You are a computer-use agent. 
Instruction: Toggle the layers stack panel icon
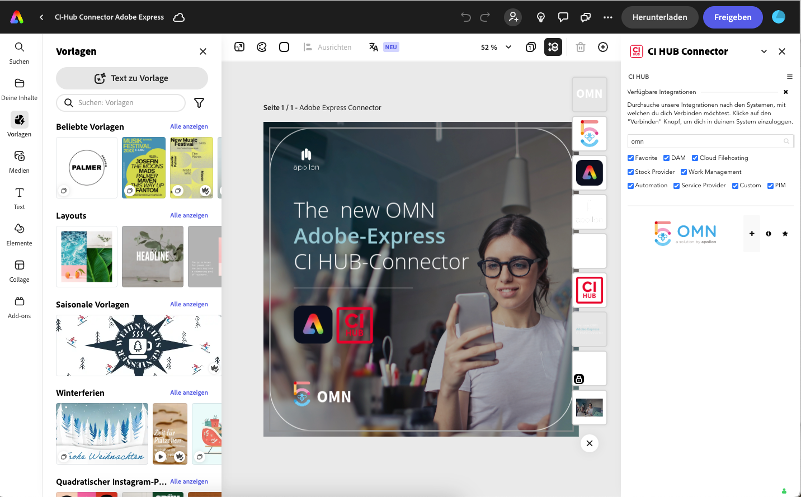point(553,47)
